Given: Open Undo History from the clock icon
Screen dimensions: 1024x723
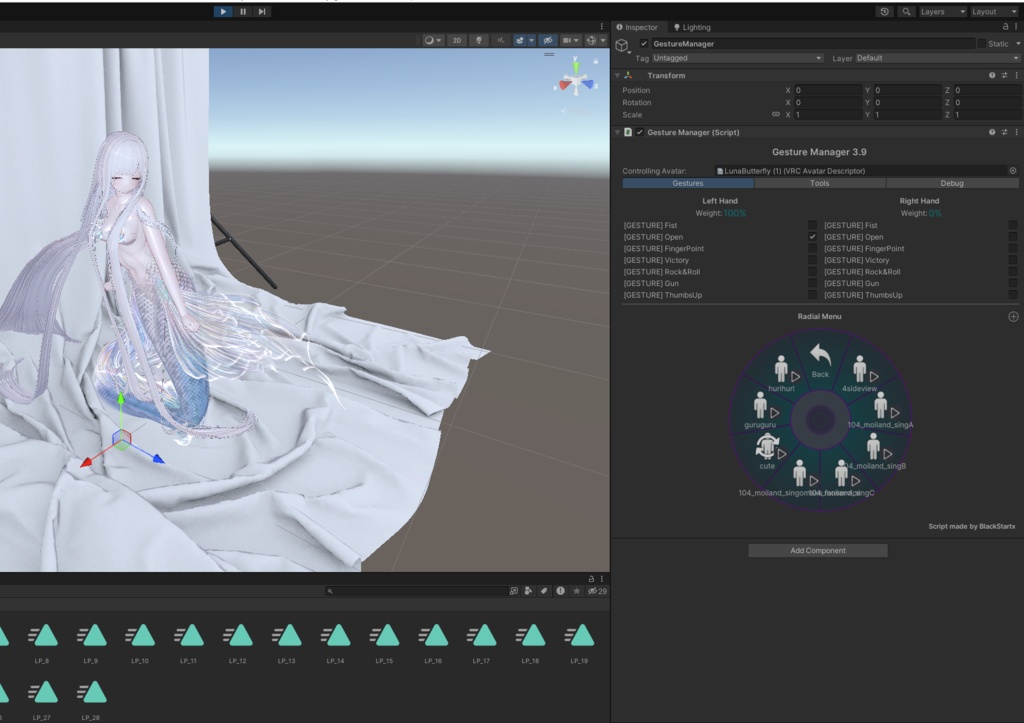Looking at the screenshot, I should click(884, 12).
